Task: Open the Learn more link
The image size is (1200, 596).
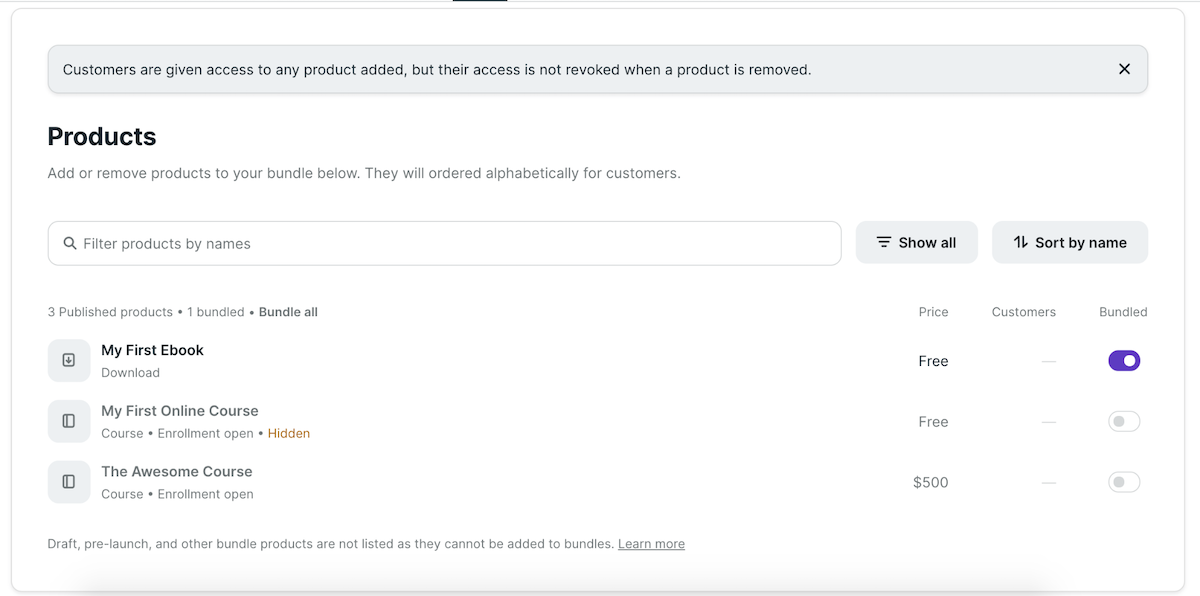Action: click(651, 543)
